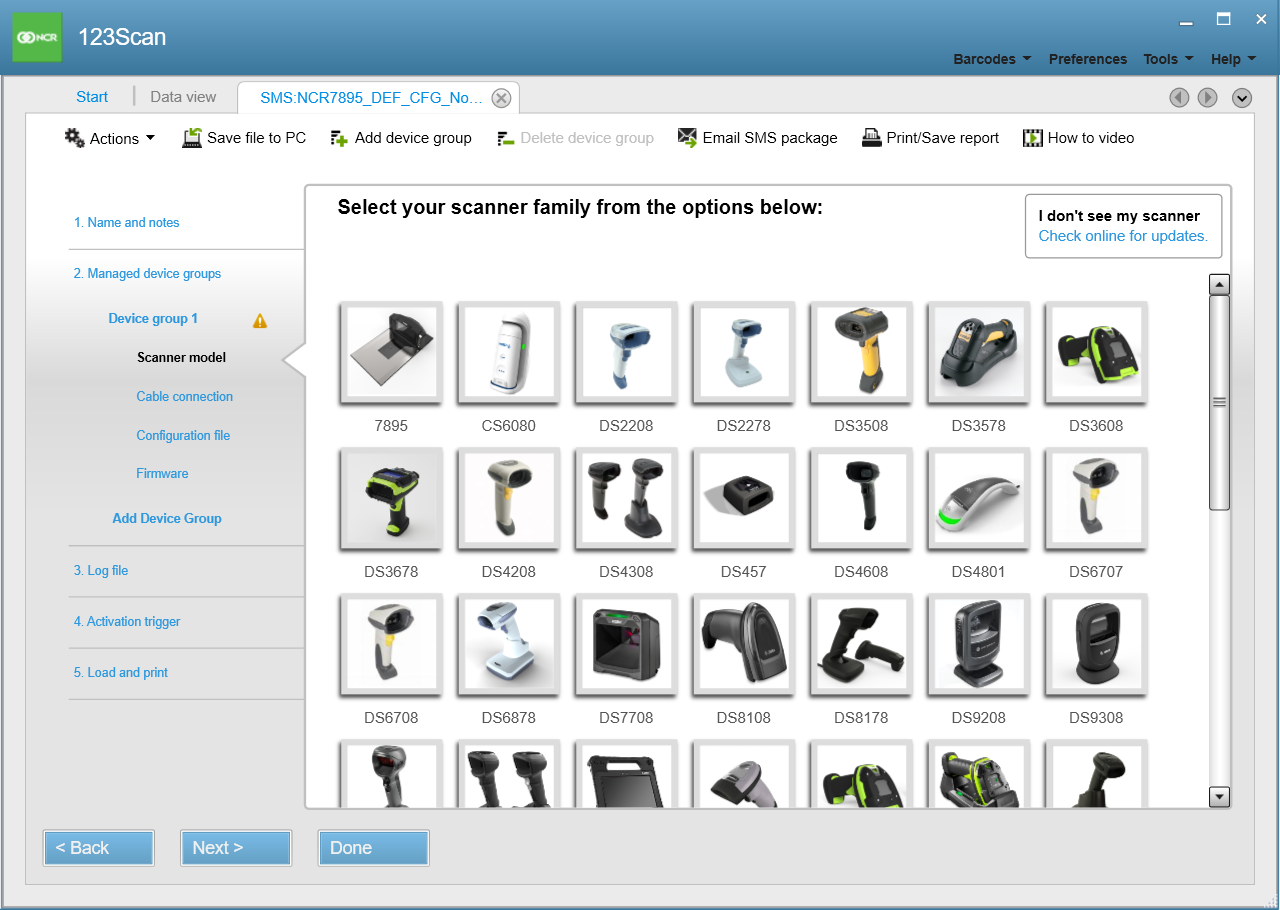Viewport: 1280px width, 910px height.
Task: Click the scanner list scroll down arrow
Action: point(1219,797)
